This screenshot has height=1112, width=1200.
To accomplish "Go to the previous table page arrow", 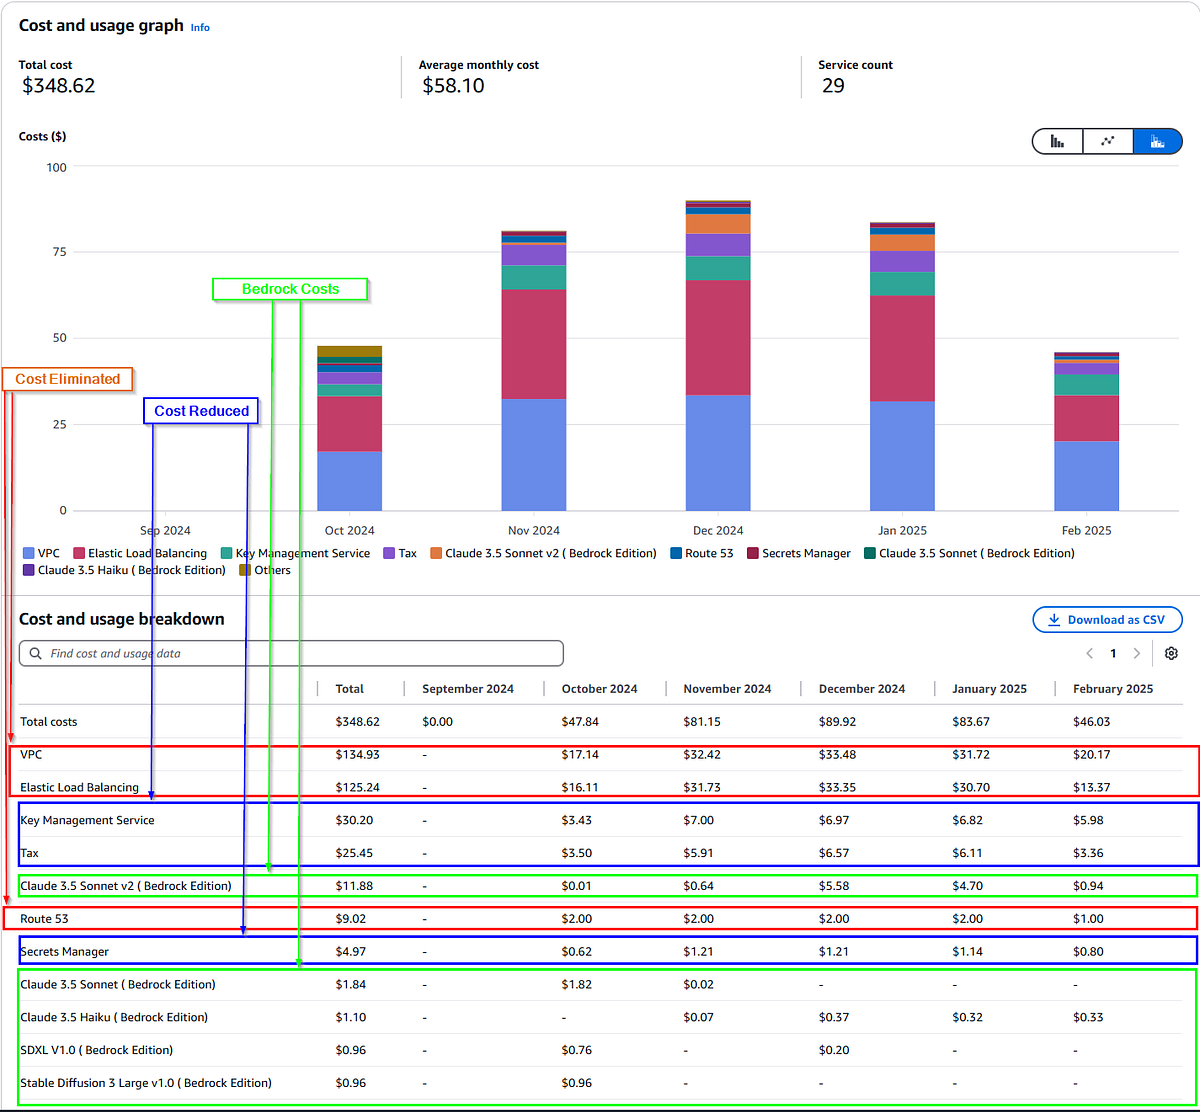I will pos(1090,653).
